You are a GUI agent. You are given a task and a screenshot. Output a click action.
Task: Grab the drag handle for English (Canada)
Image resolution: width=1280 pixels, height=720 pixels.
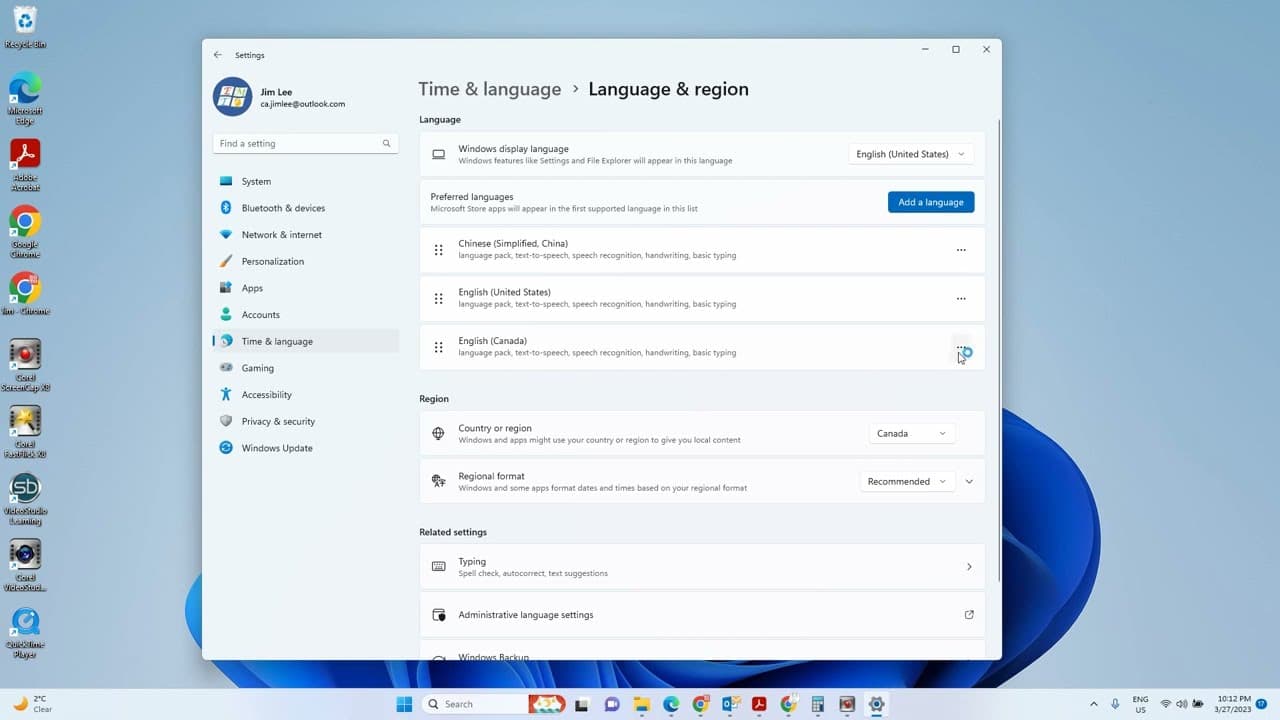438,347
